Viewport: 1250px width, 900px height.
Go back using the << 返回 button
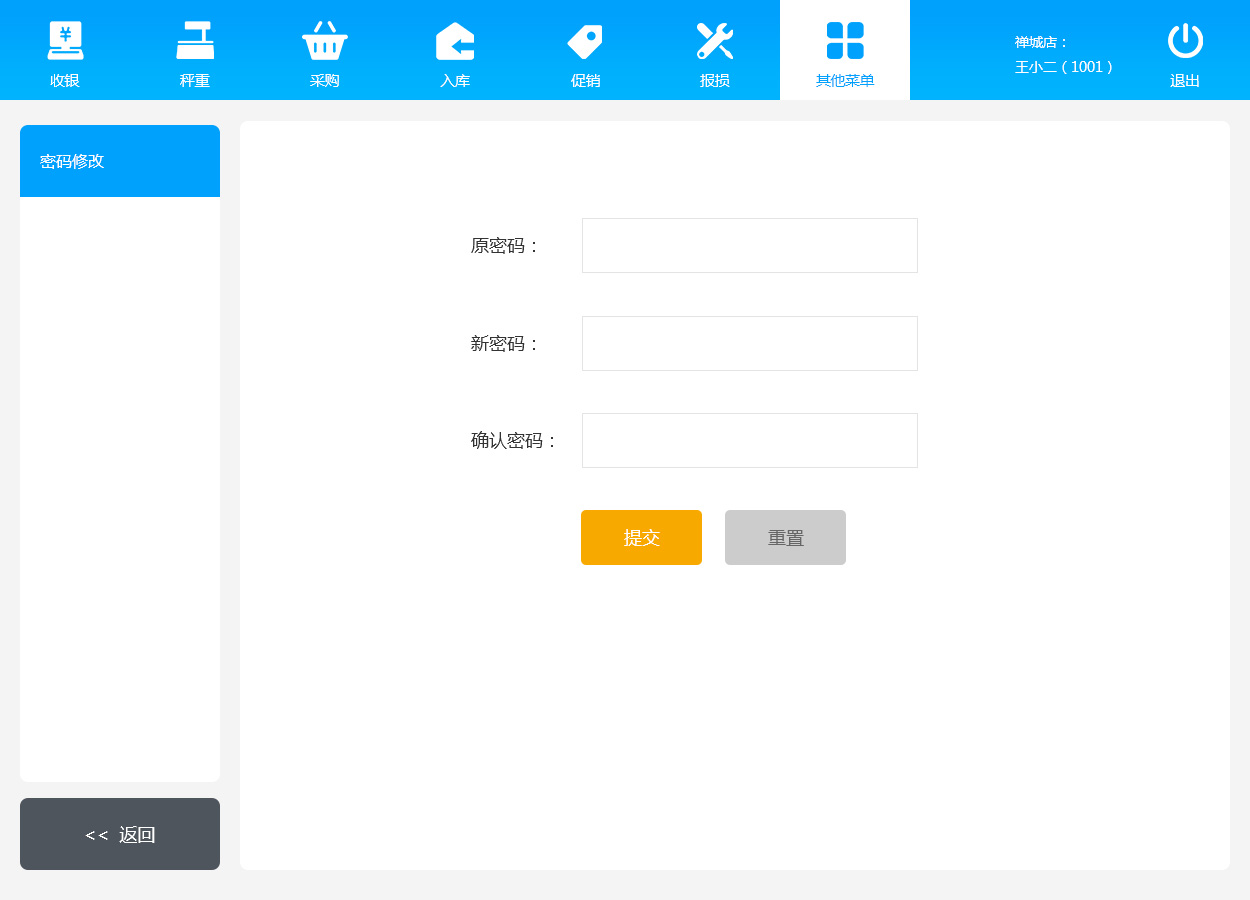[120, 834]
